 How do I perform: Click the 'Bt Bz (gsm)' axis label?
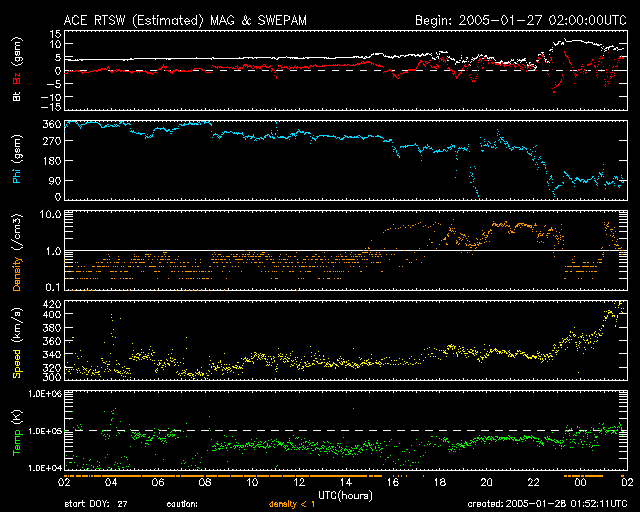17,69
